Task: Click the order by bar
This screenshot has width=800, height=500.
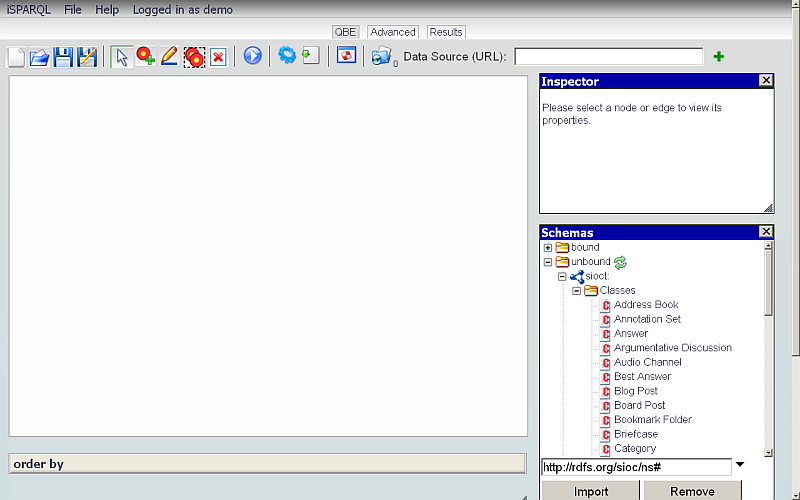Action: point(267,463)
